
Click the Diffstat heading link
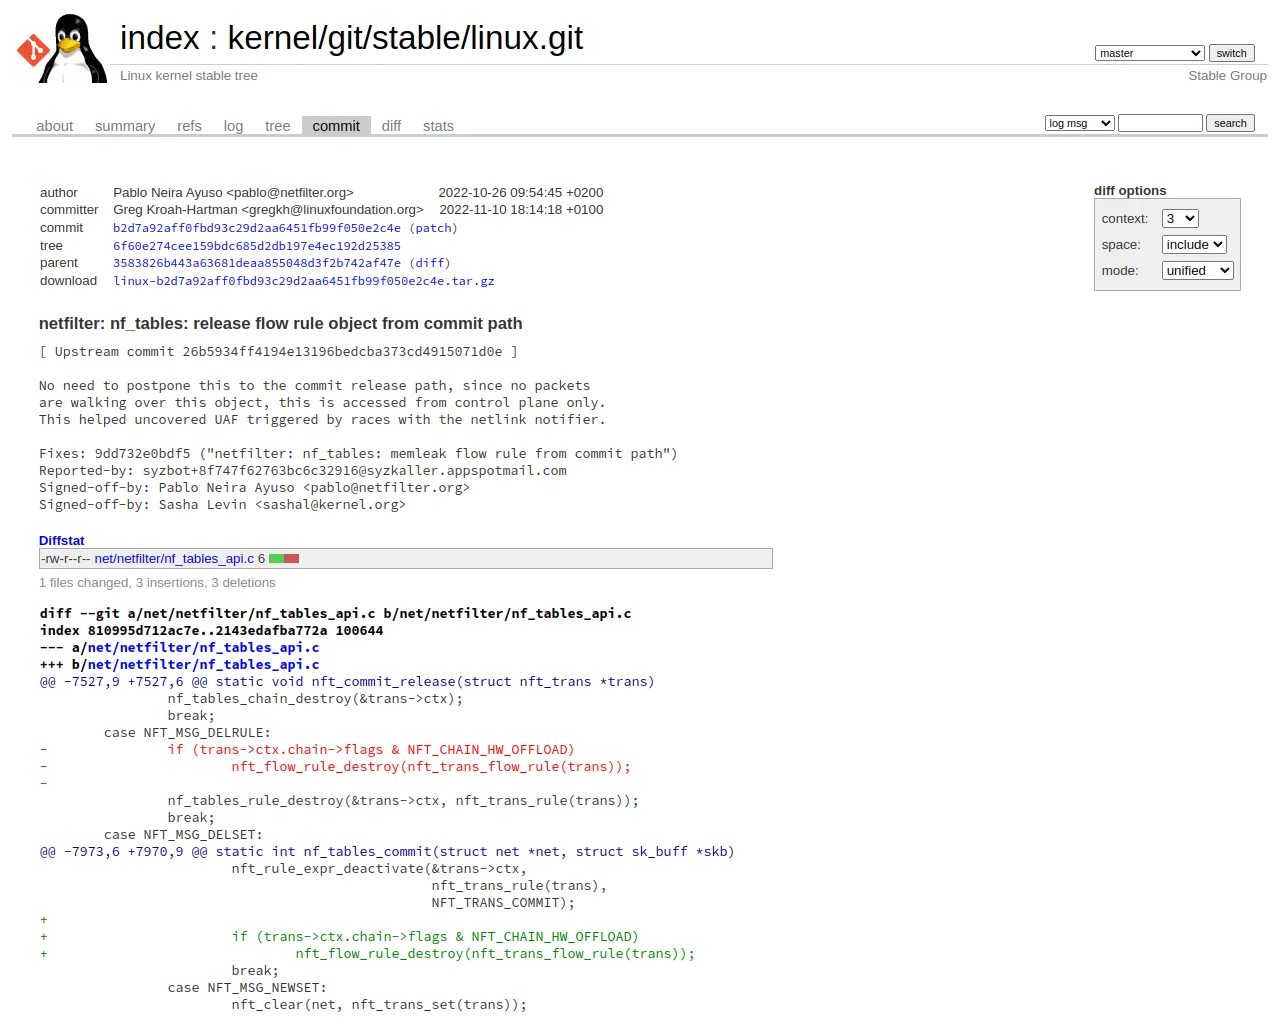pos(62,541)
